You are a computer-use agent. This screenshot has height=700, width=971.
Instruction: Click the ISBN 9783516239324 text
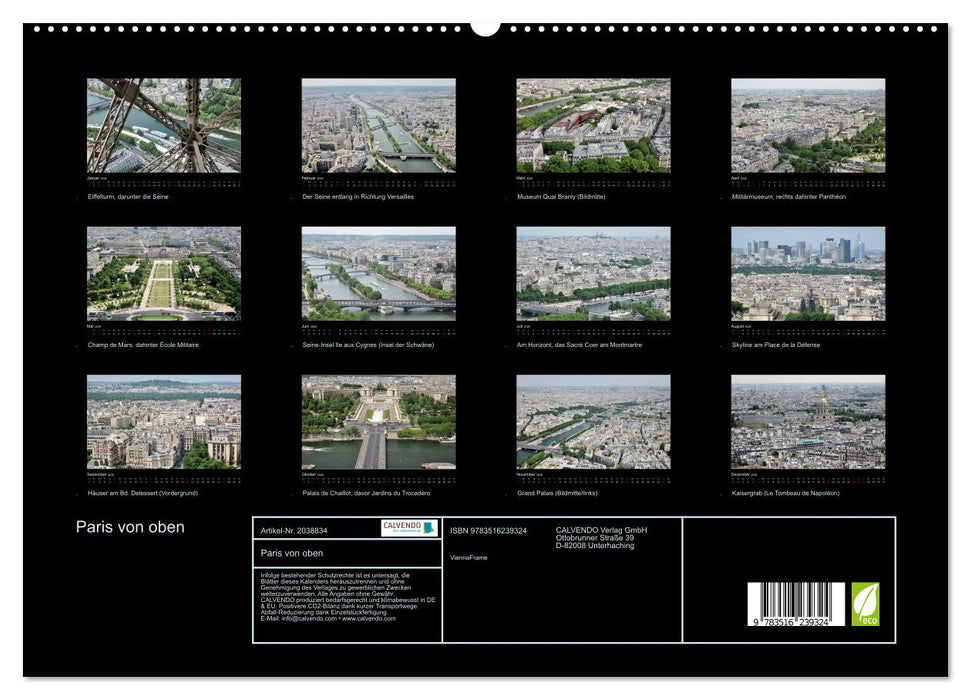point(489,530)
